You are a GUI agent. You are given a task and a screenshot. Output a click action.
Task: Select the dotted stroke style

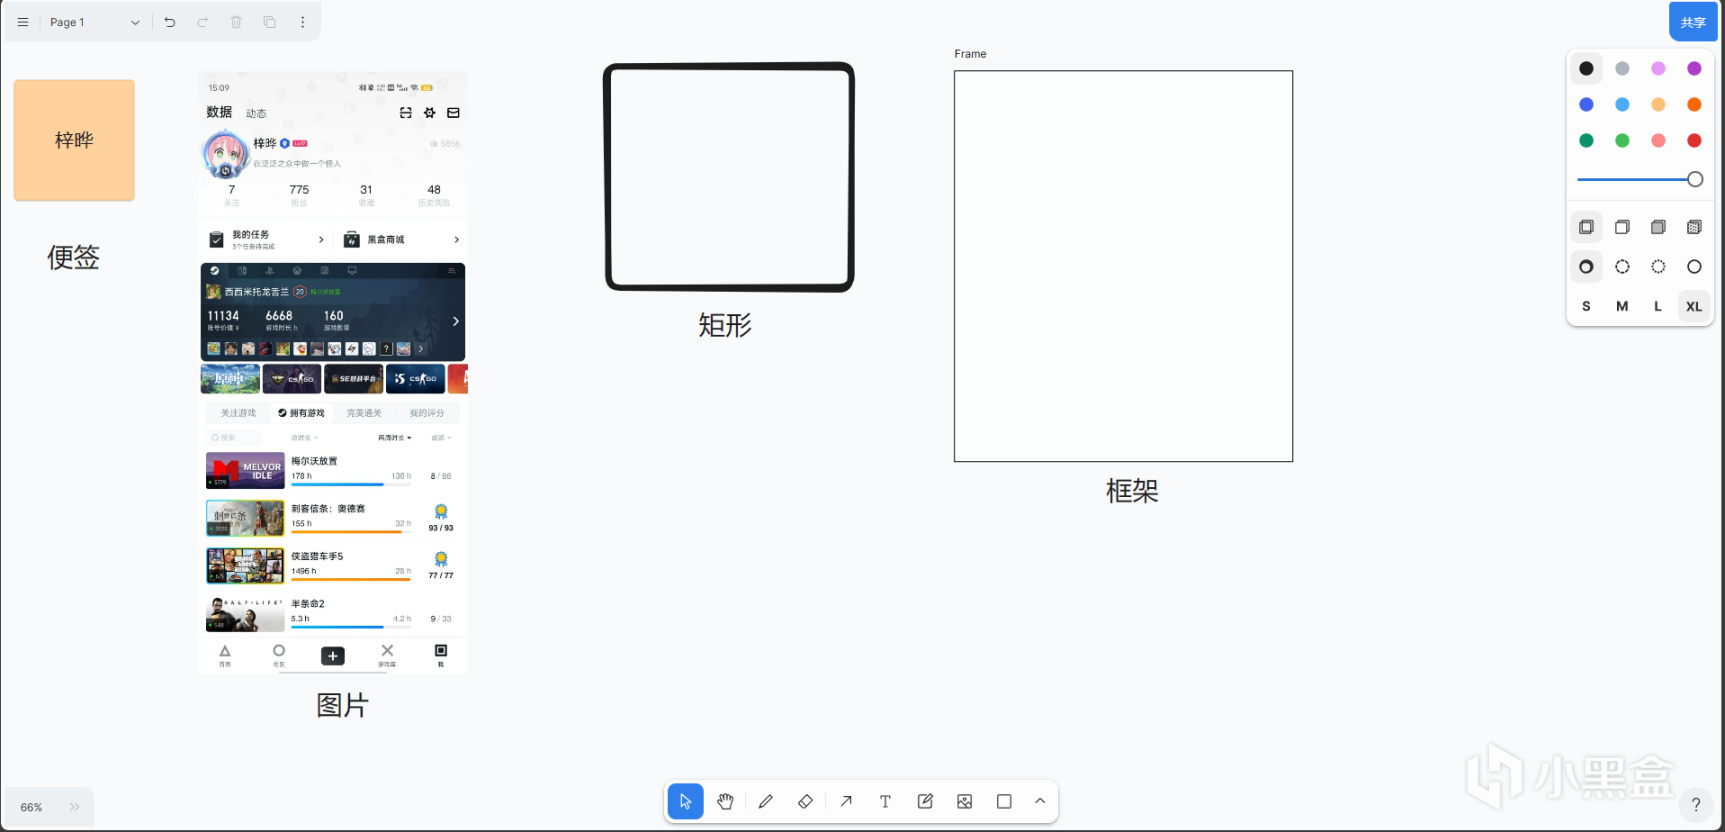(x=1658, y=267)
